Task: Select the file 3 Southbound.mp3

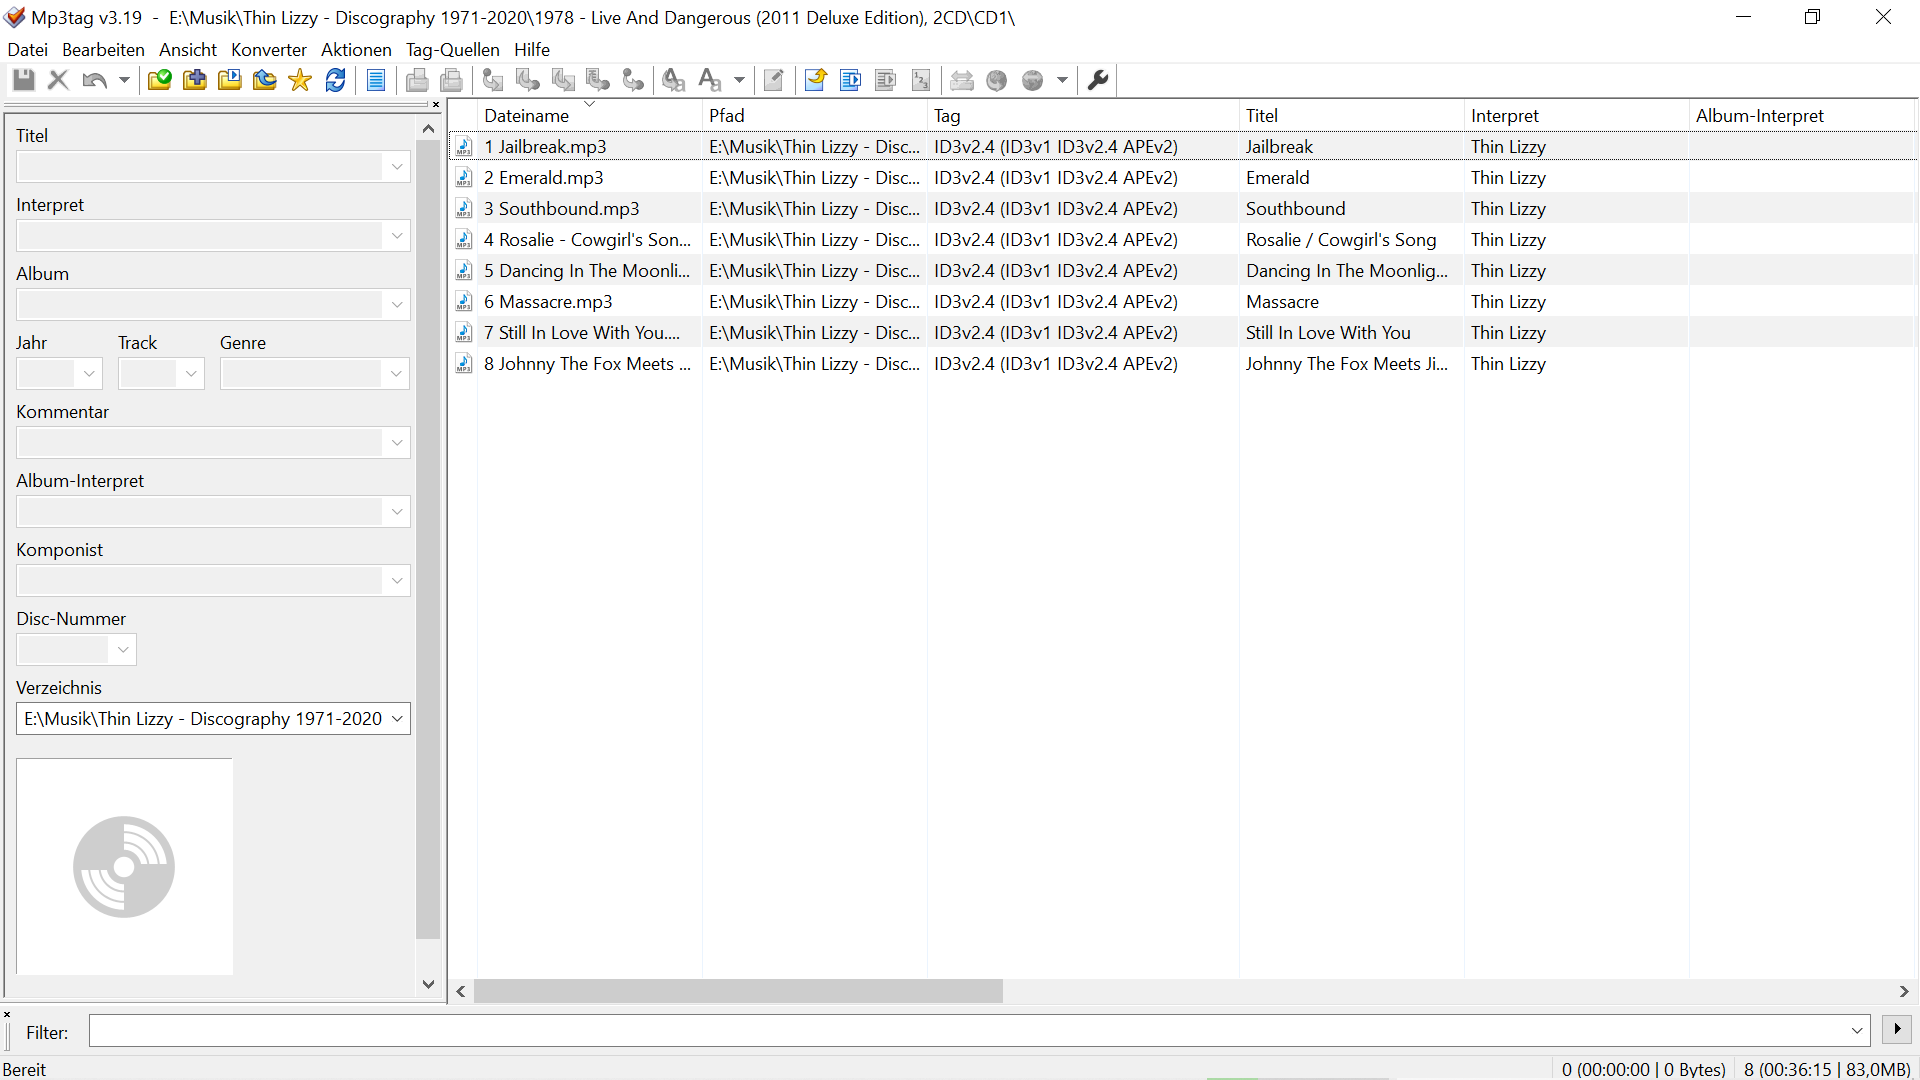Action: pyautogui.click(x=561, y=209)
